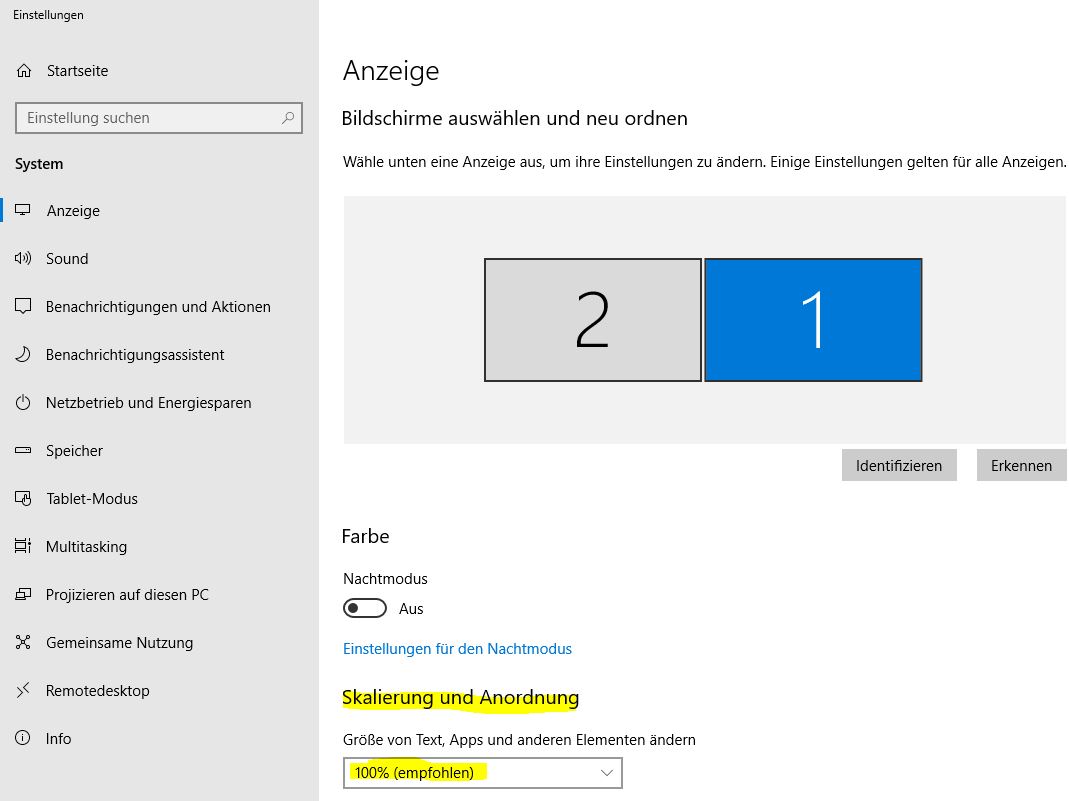Expand scaling list via the chevron arrow
The height and width of the screenshot is (801, 1069).
(606, 773)
